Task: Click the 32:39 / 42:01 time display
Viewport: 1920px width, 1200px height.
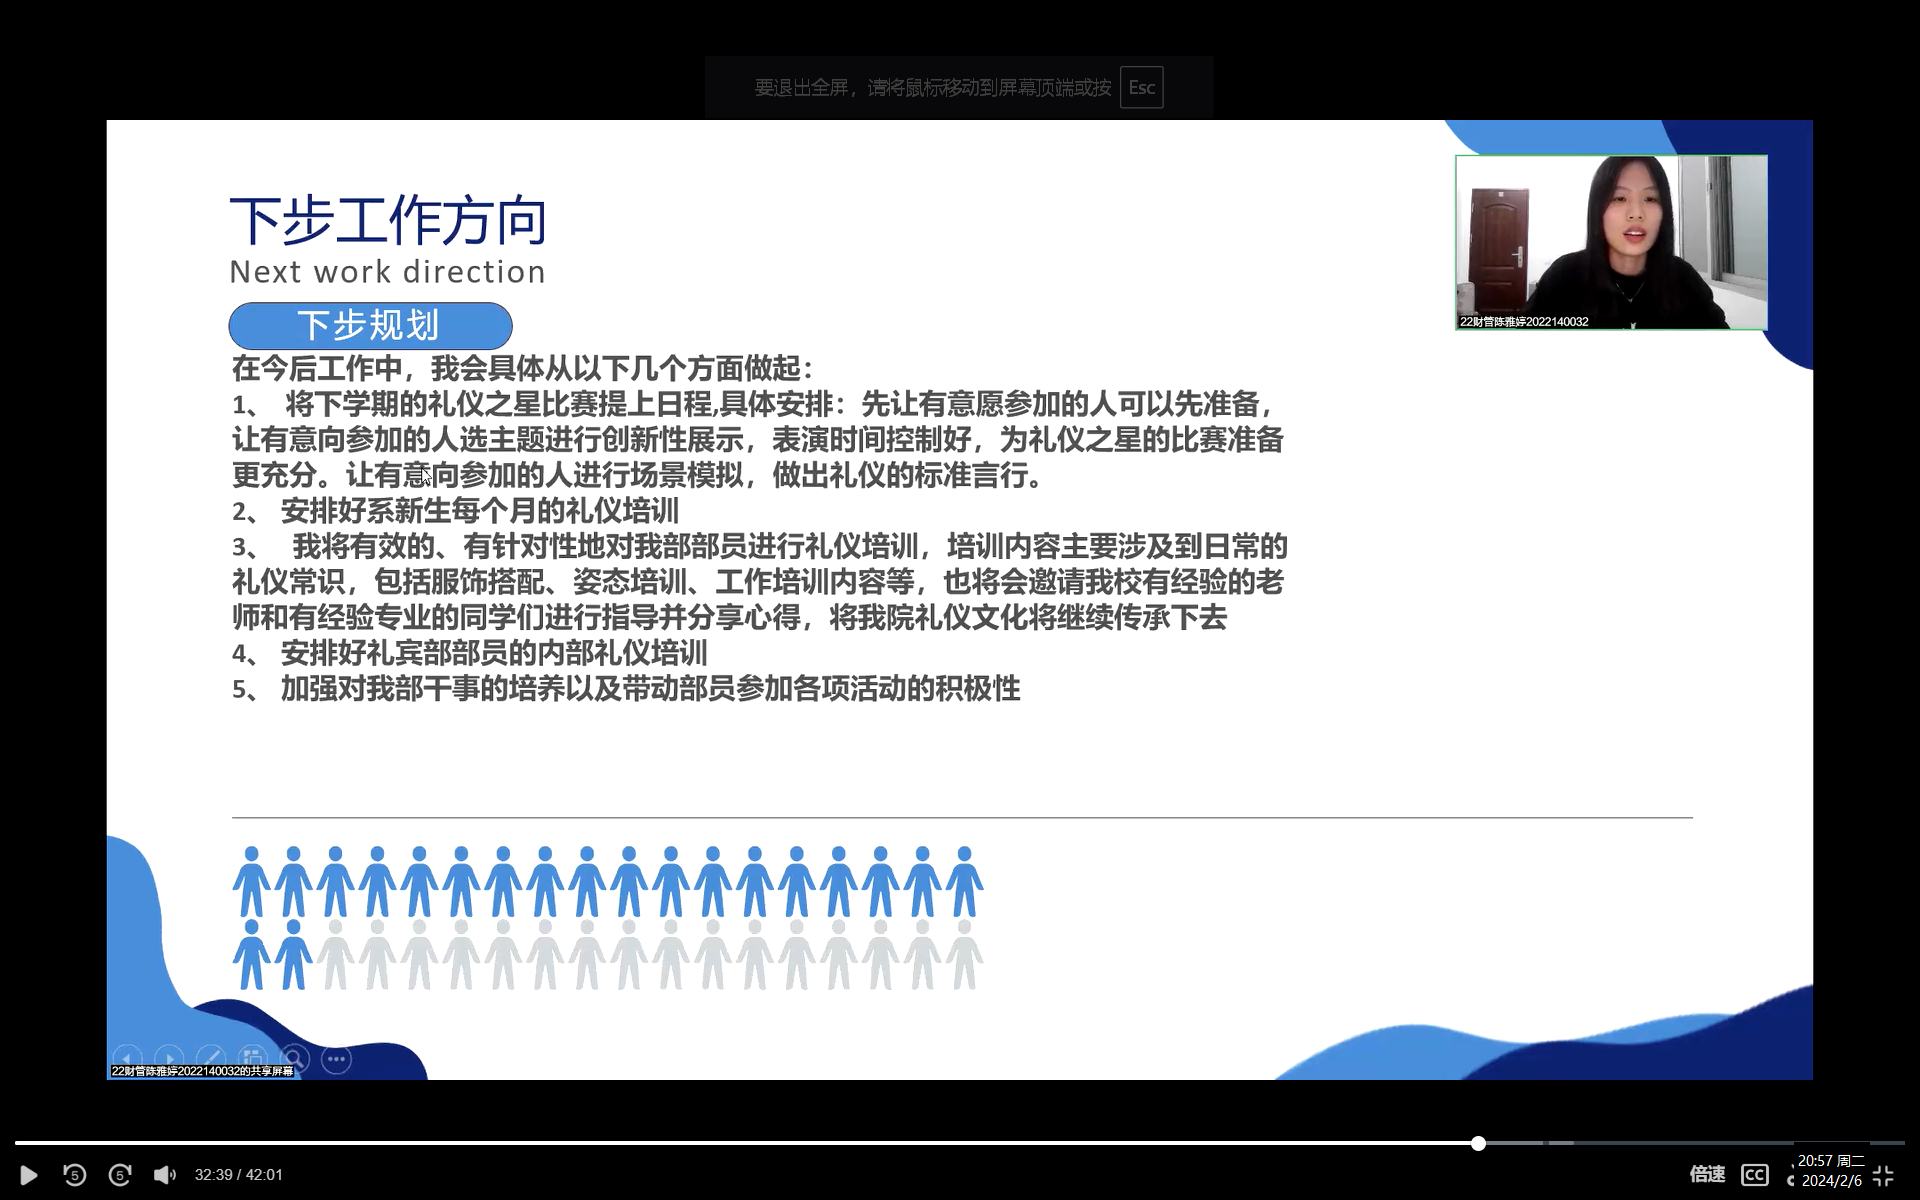Action: point(239,1175)
